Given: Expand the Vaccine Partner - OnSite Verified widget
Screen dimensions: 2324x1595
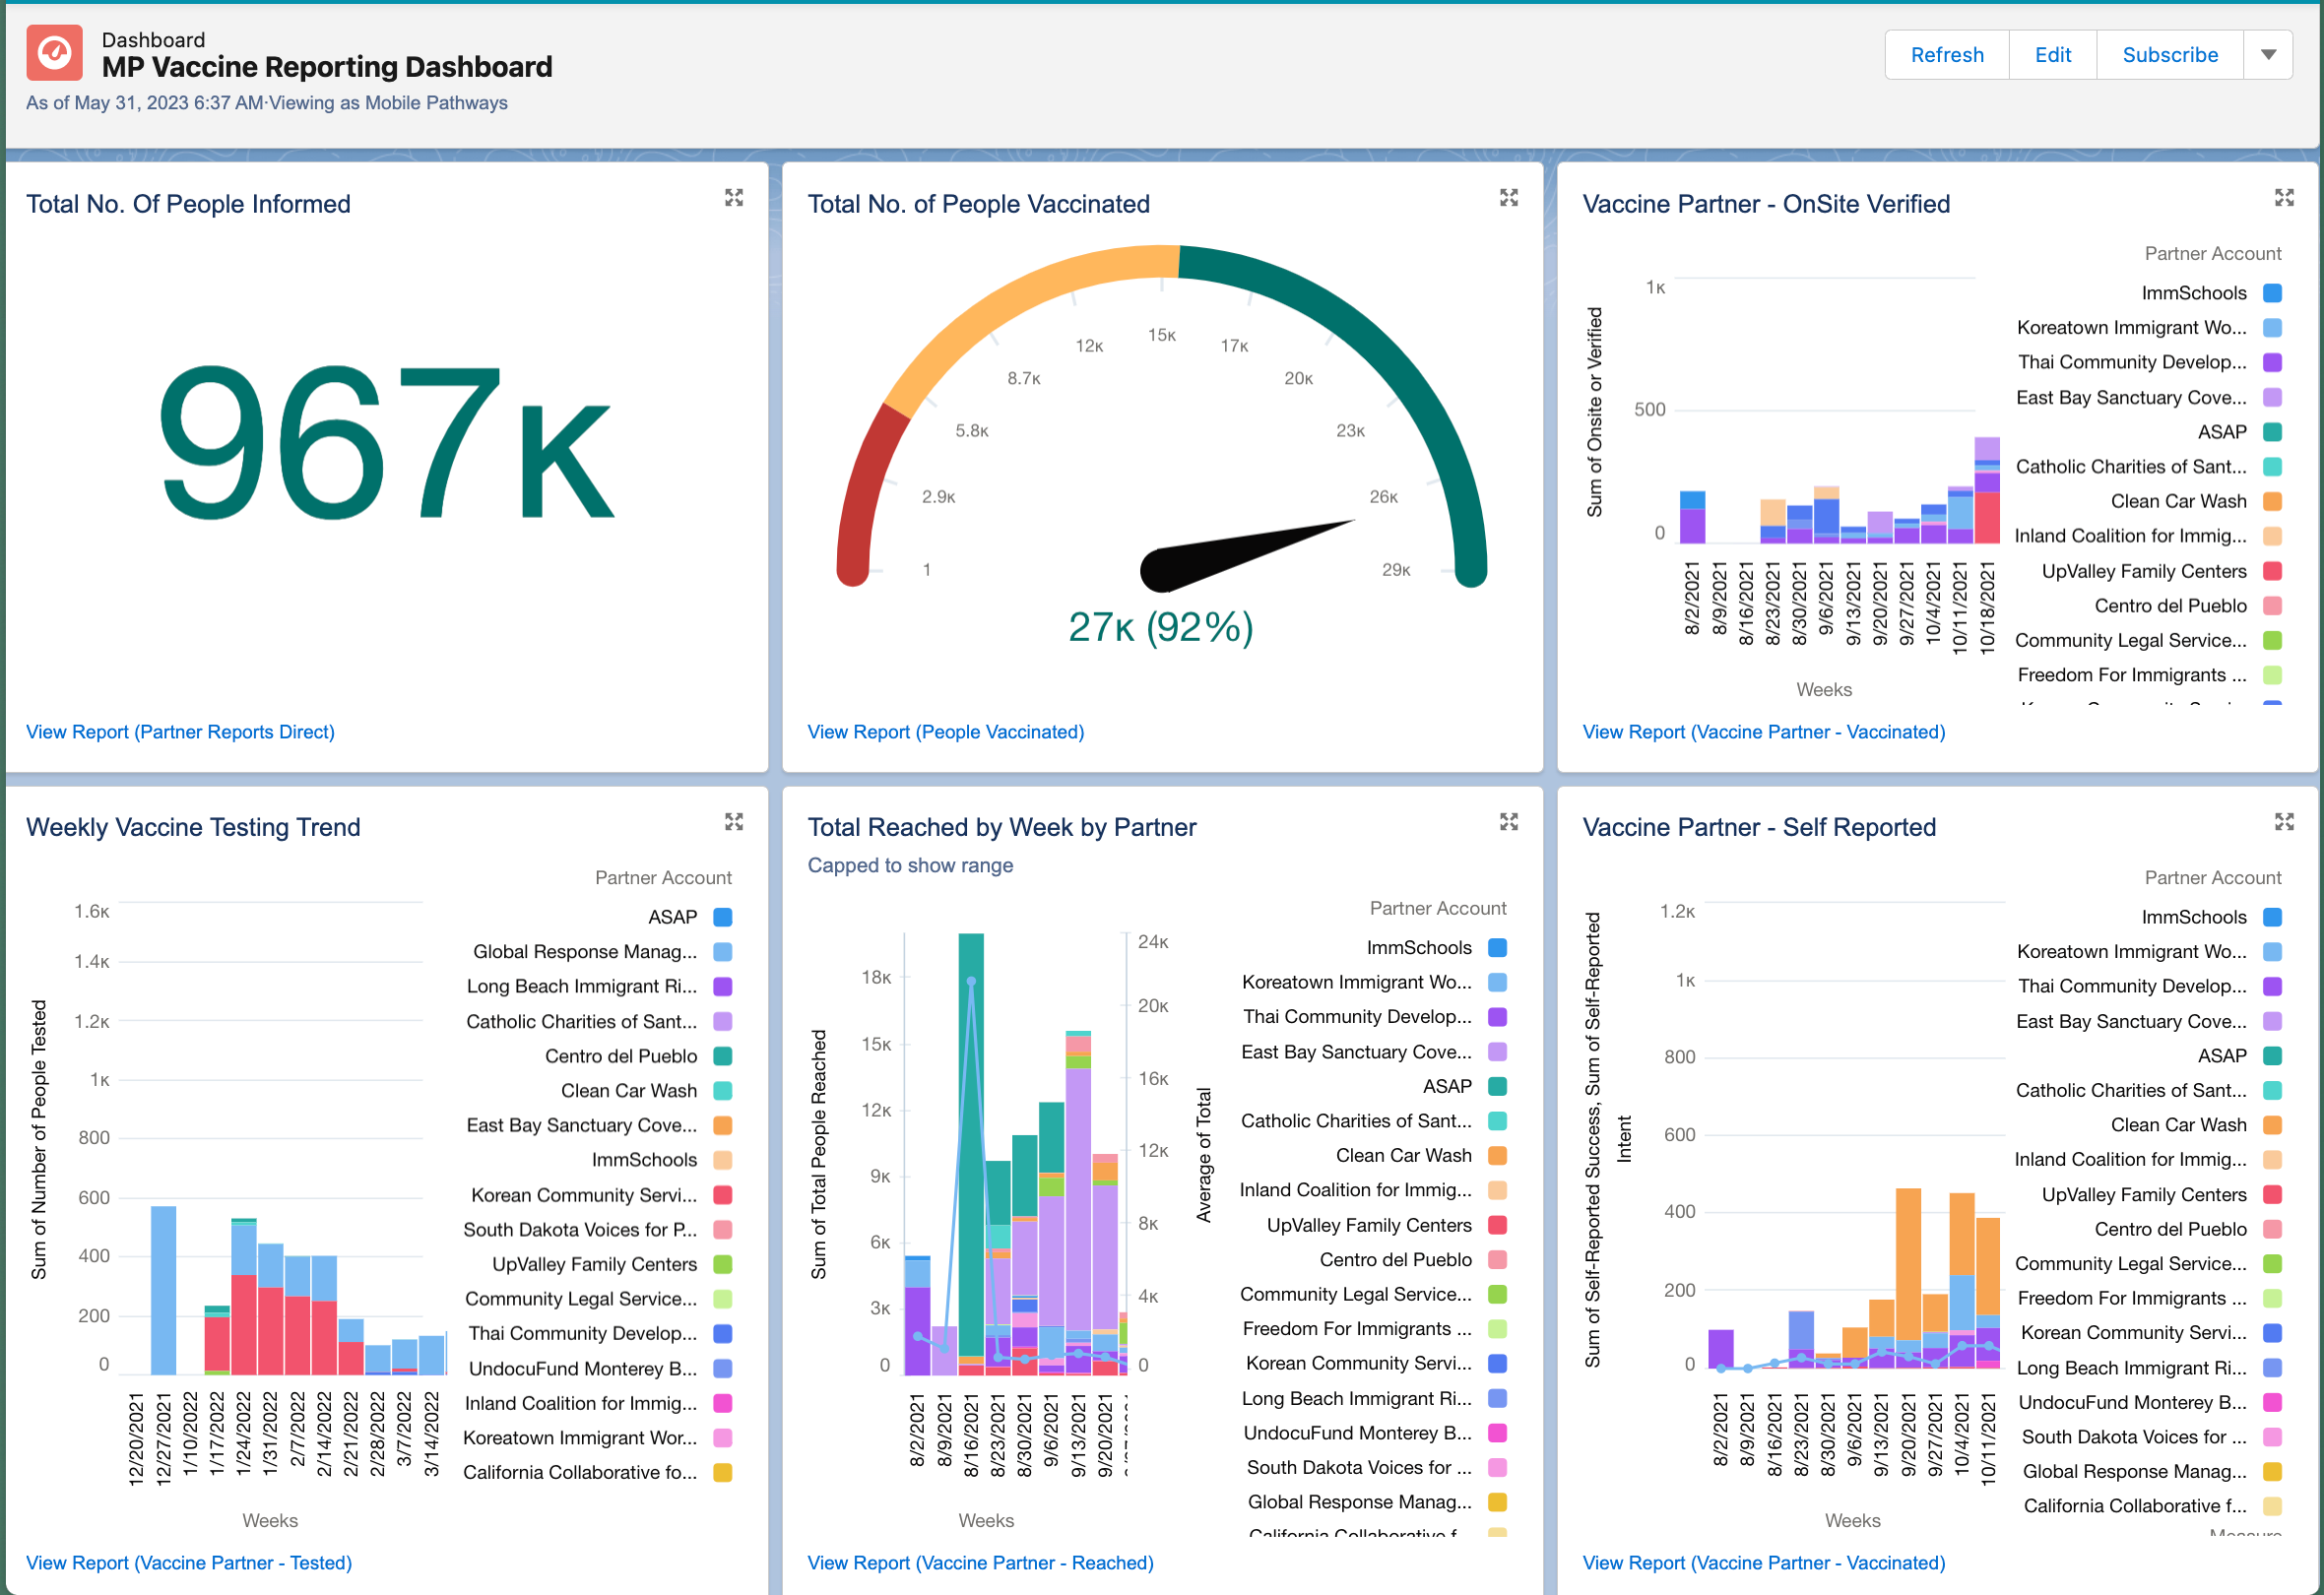Looking at the screenshot, I should (2283, 198).
